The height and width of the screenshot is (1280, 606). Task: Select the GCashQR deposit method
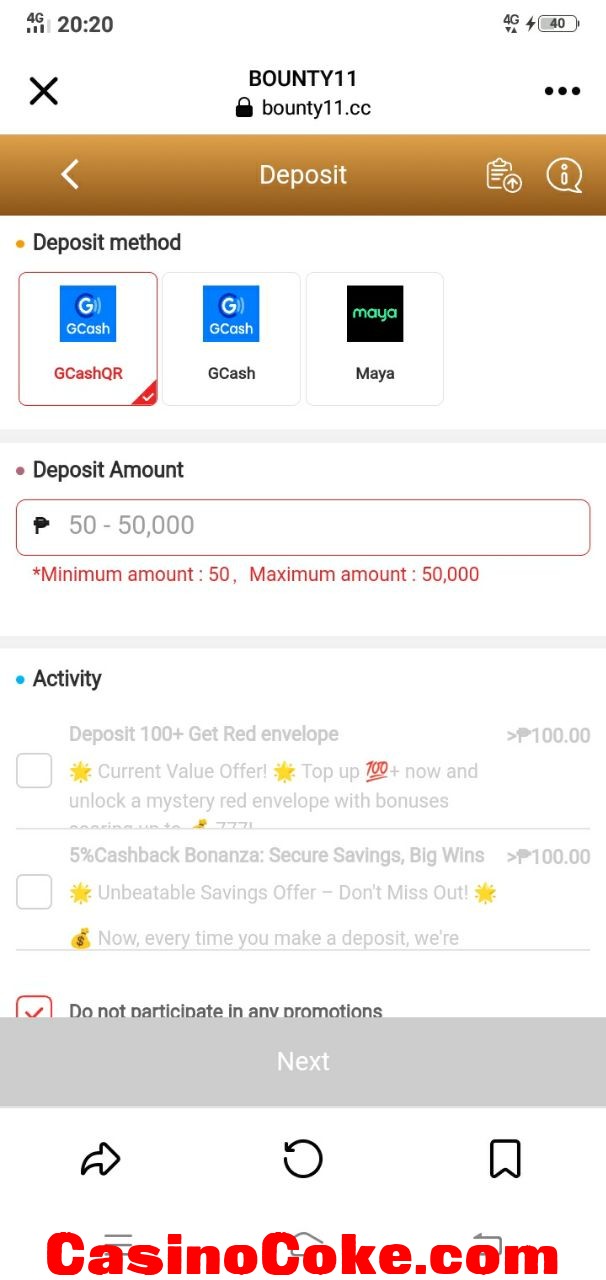[x=88, y=339]
